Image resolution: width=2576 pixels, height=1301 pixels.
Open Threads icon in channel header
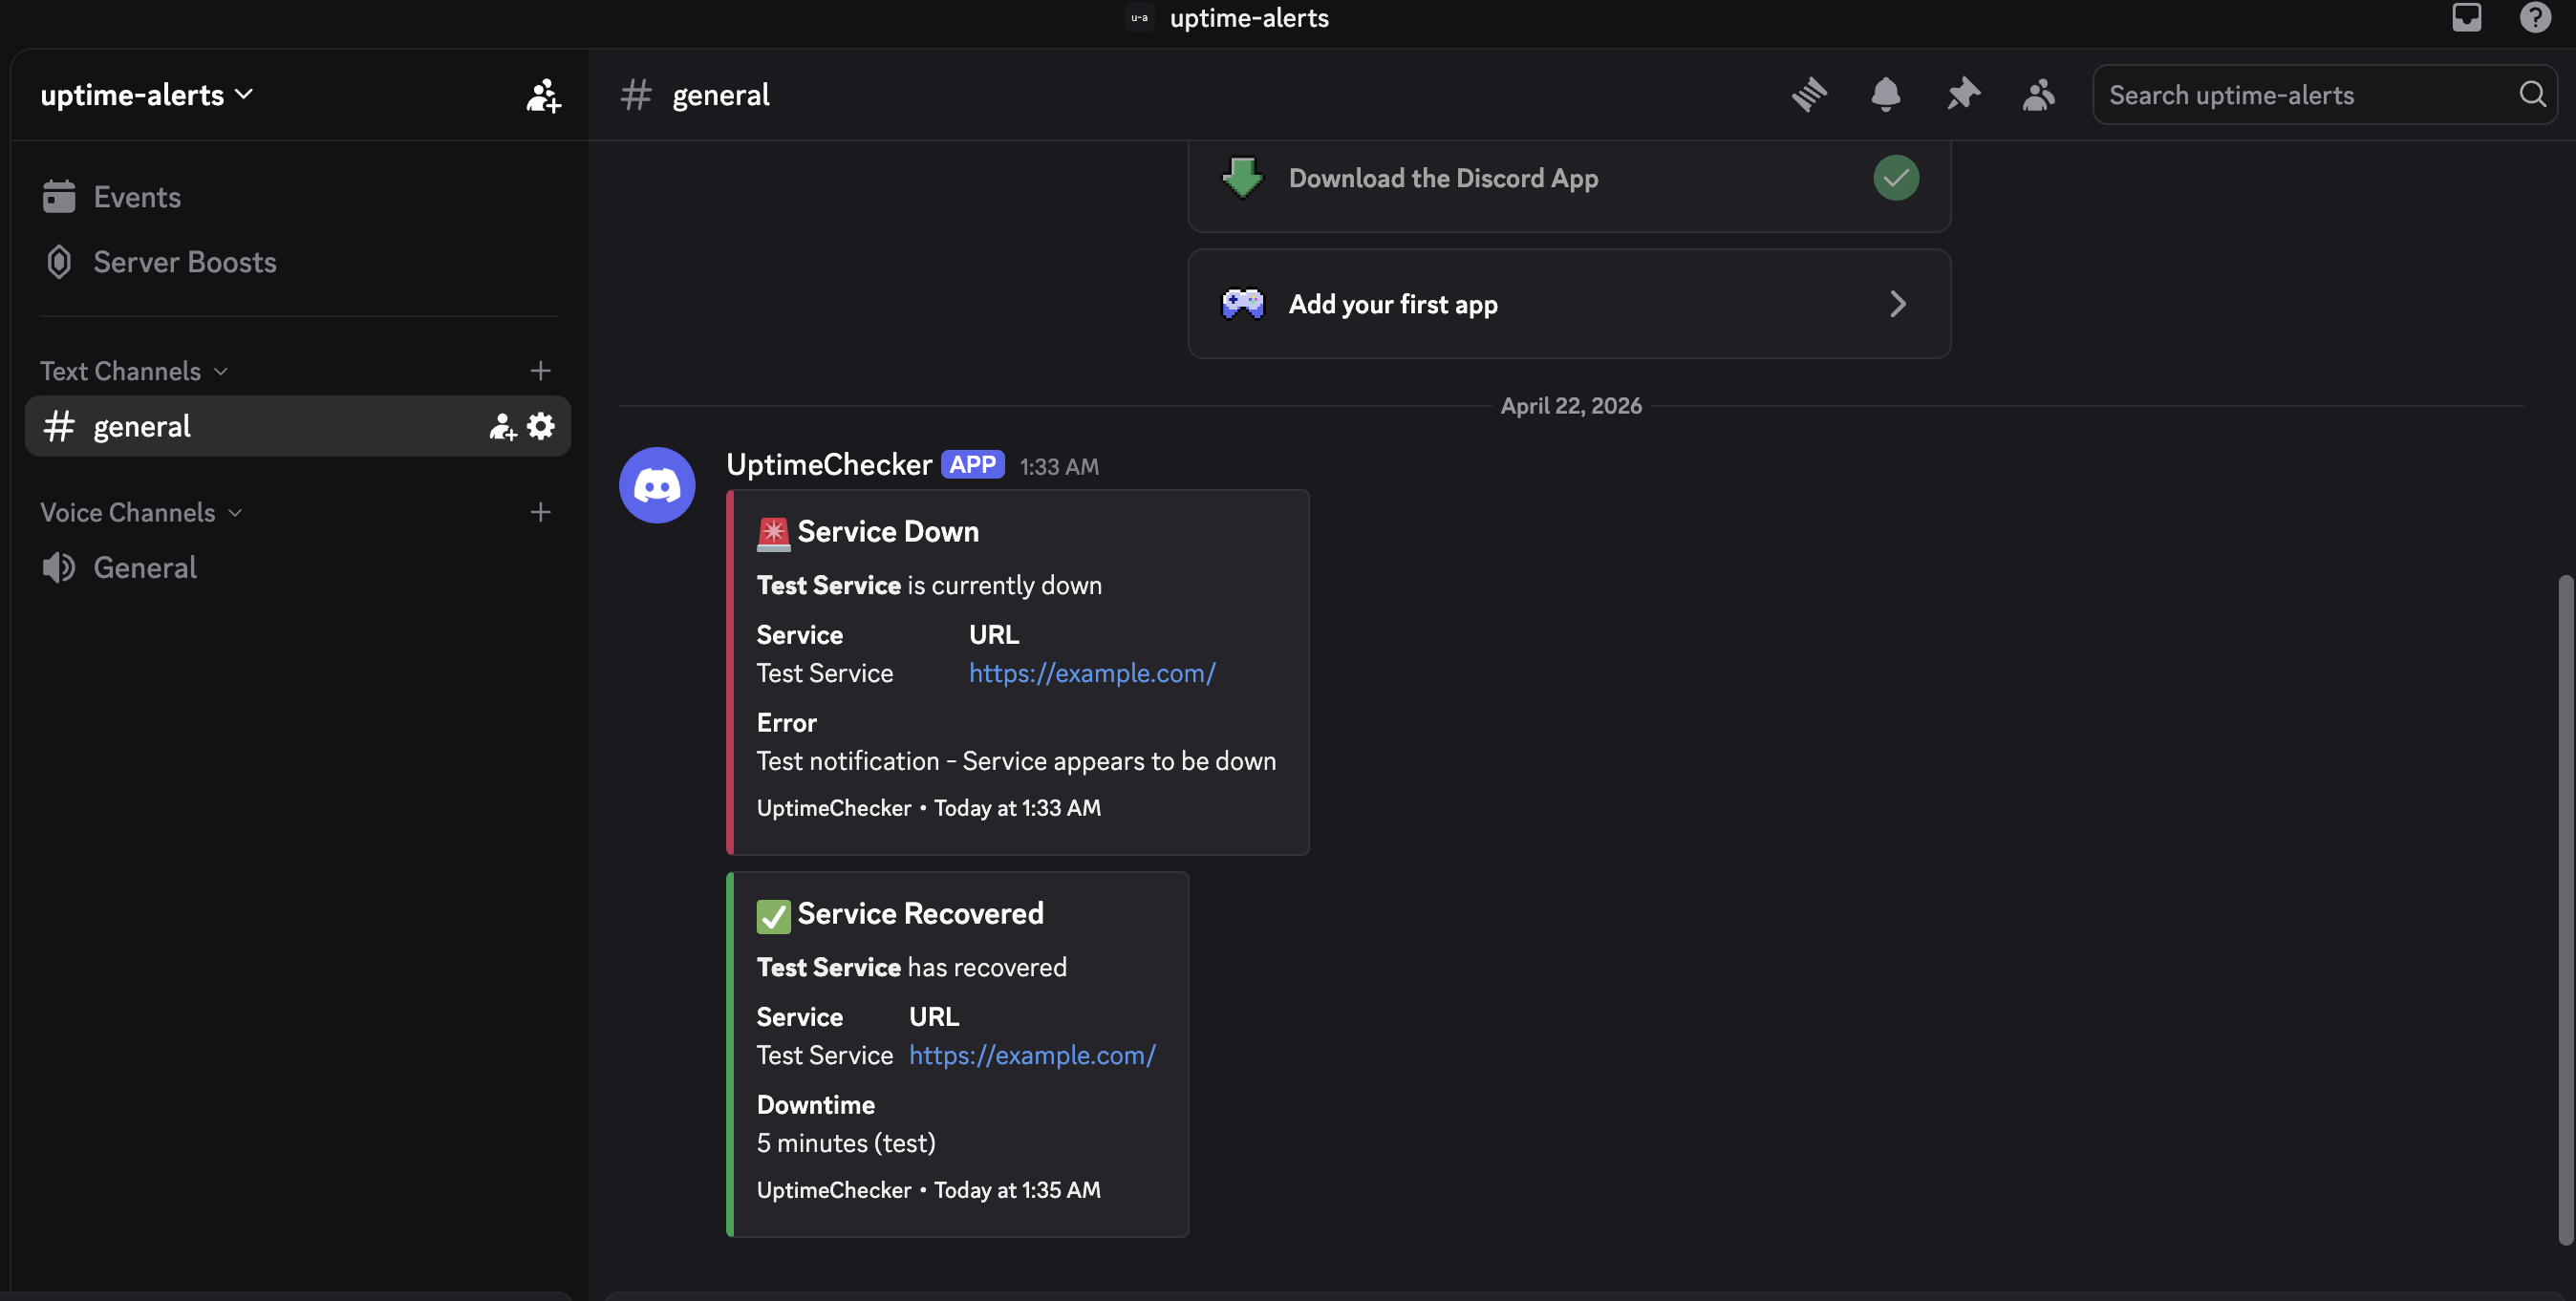click(1809, 95)
